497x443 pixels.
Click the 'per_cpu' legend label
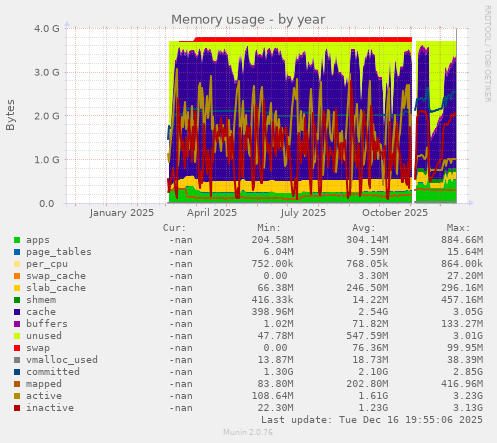click(47, 264)
